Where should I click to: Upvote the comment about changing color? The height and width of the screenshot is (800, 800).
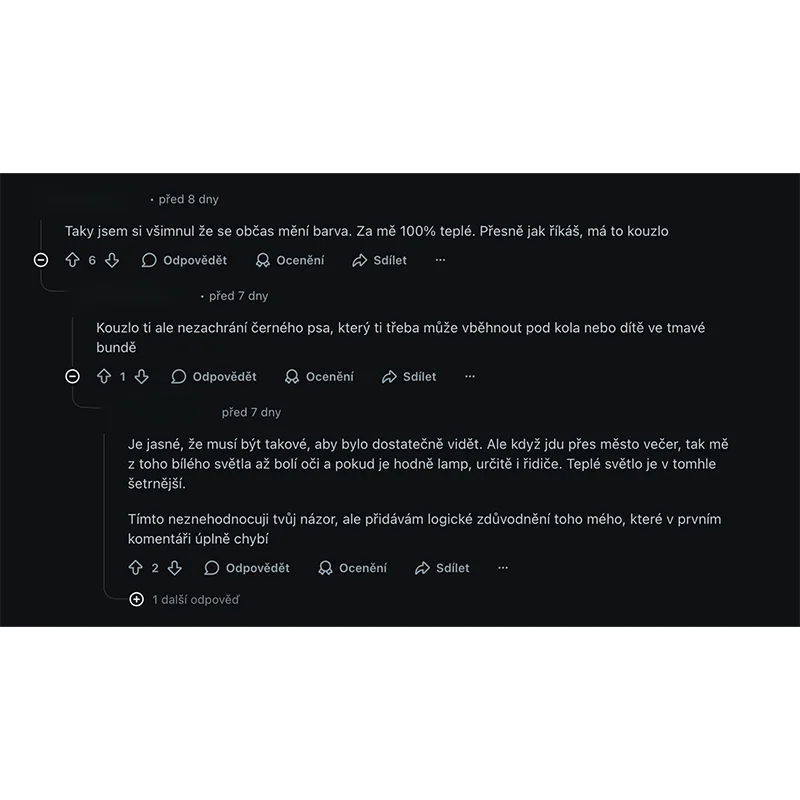pos(72,260)
